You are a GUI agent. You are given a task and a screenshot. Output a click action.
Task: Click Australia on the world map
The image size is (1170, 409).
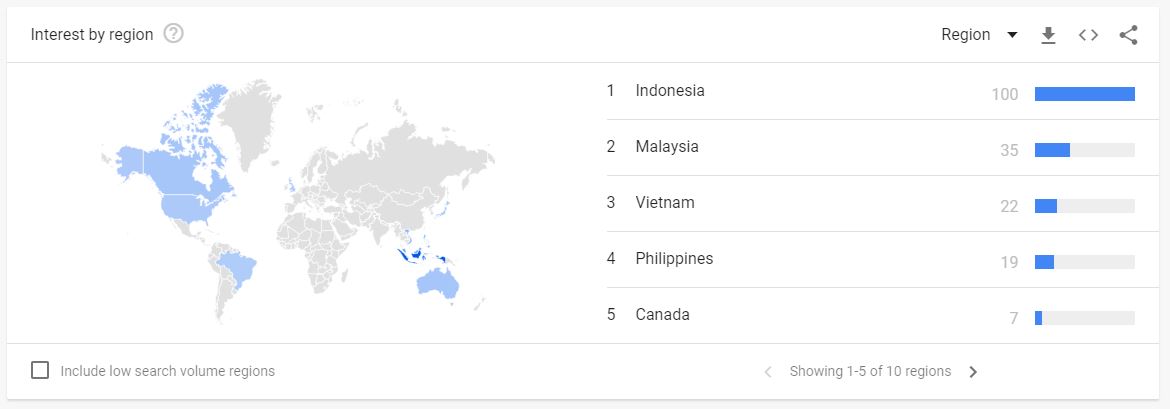tap(438, 281)
